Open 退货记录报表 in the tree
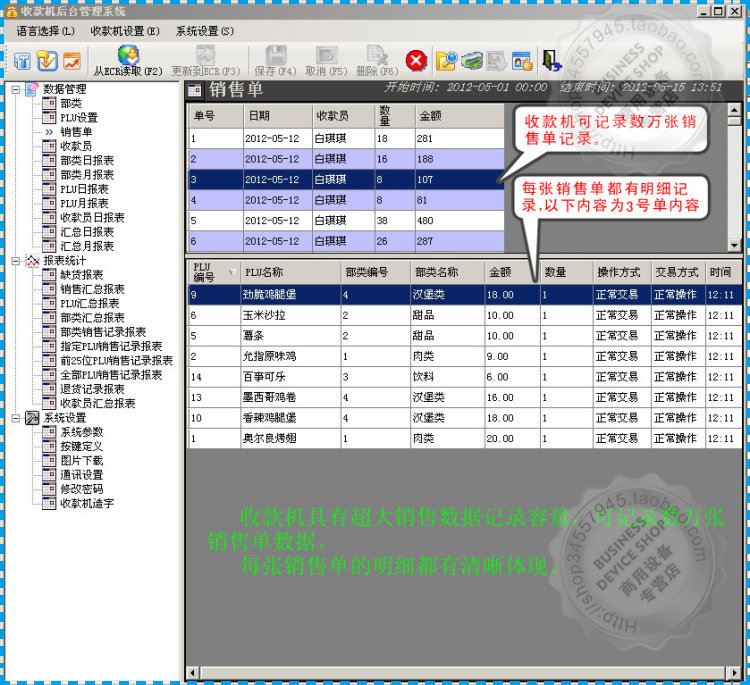 92,389
